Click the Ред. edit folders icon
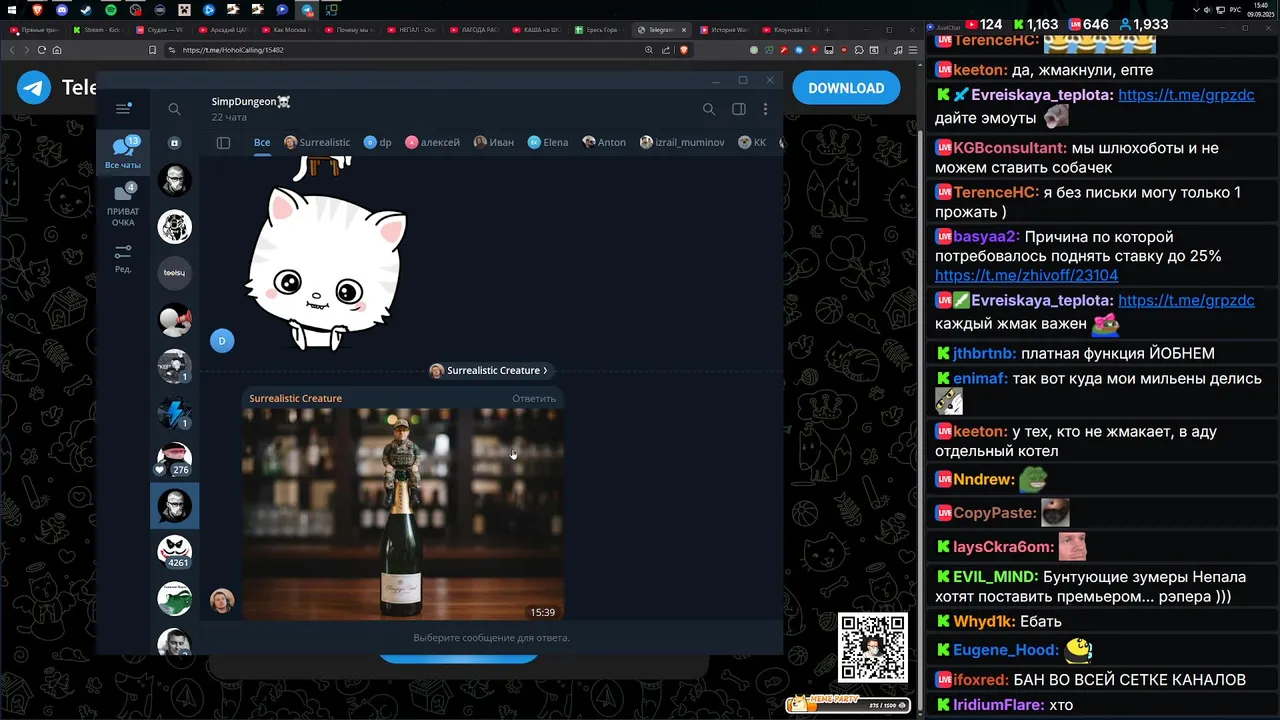The image size is (1280, 720). click(x=123, y=259)
